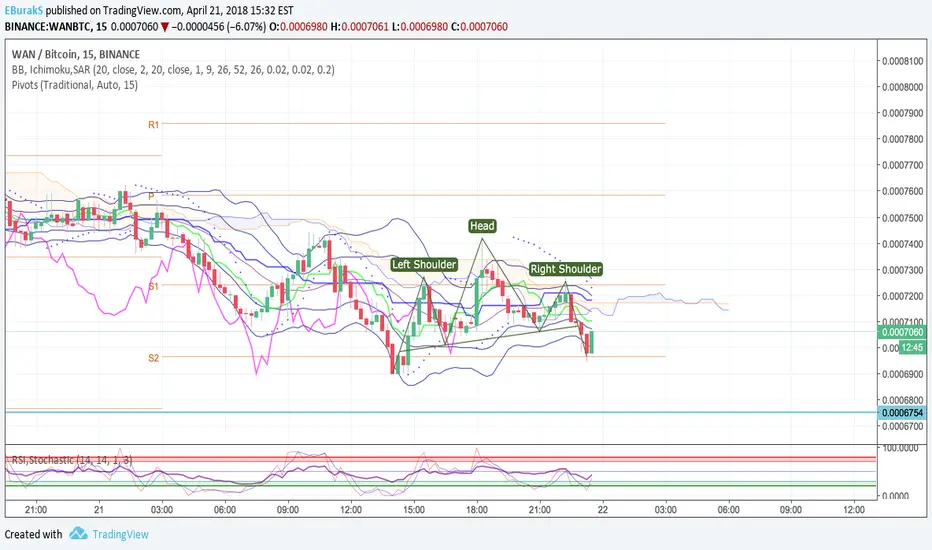Click the 18:00 time axis label
Screen dimensions: 932x550
point(477,510)
